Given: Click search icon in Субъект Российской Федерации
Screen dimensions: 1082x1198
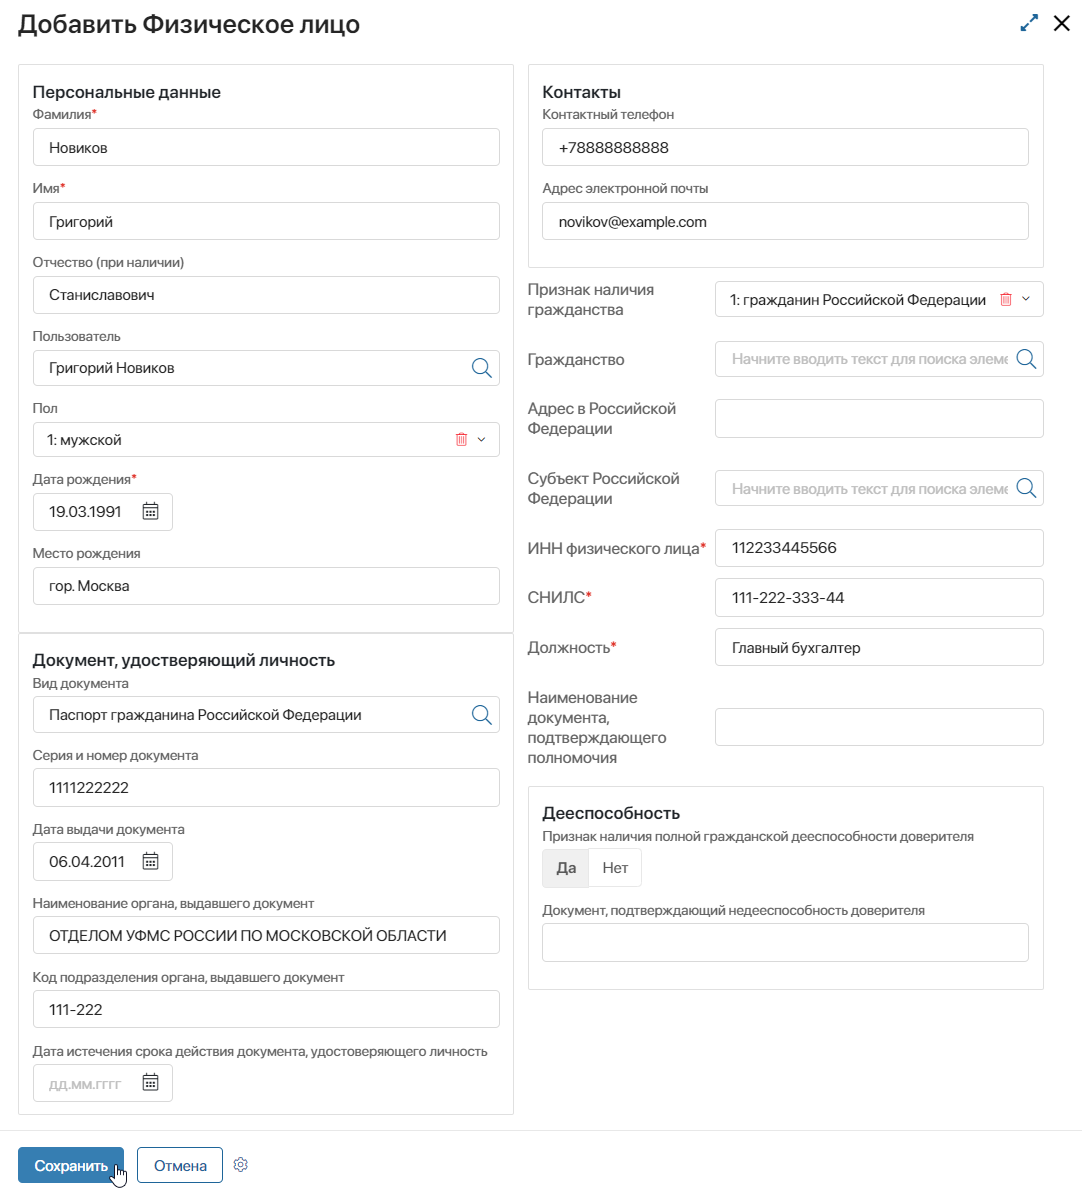Looking at the screenshot, I should (x=1026, y=489).
